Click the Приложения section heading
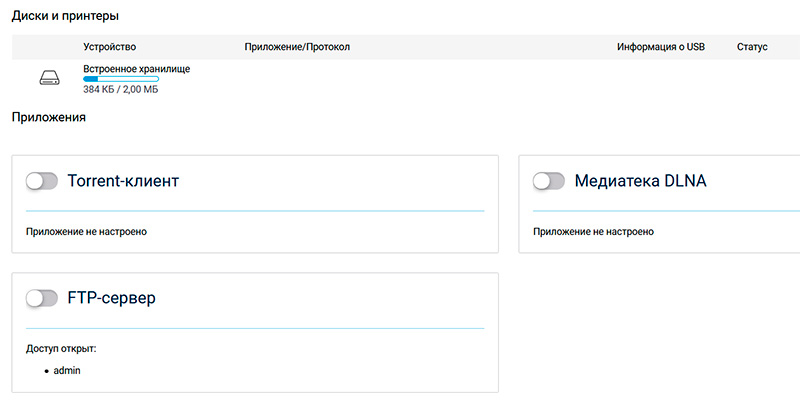The height and width of the screenshot is (401, 800). click(x=48, y=118)
